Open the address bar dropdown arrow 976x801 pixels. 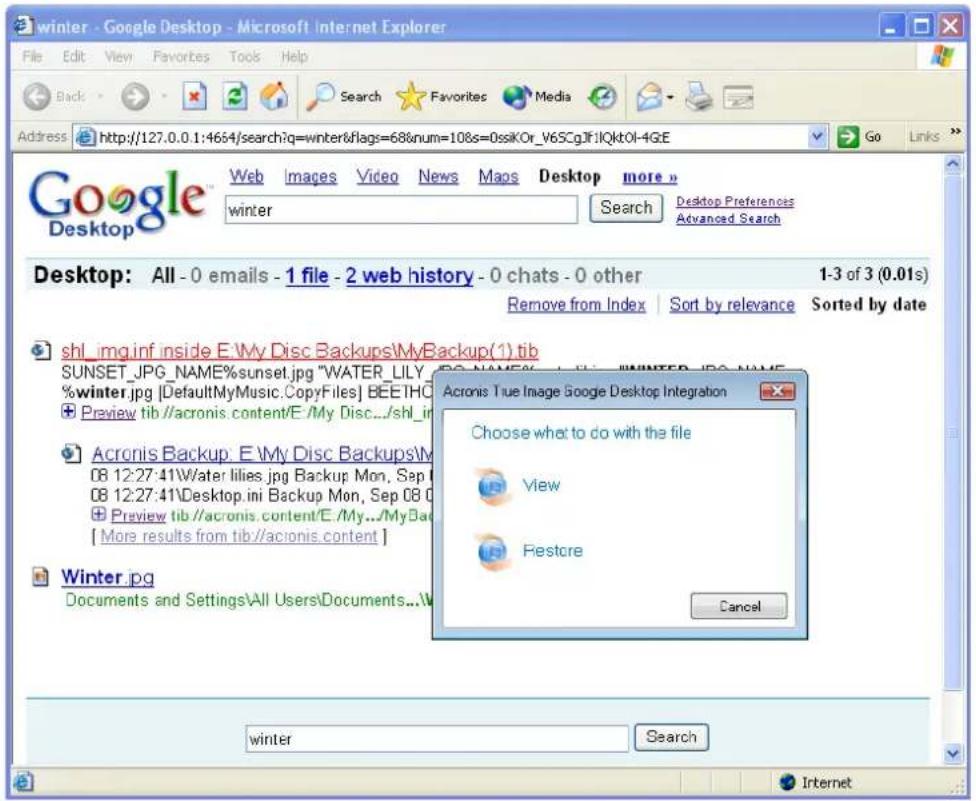[817, 136]
